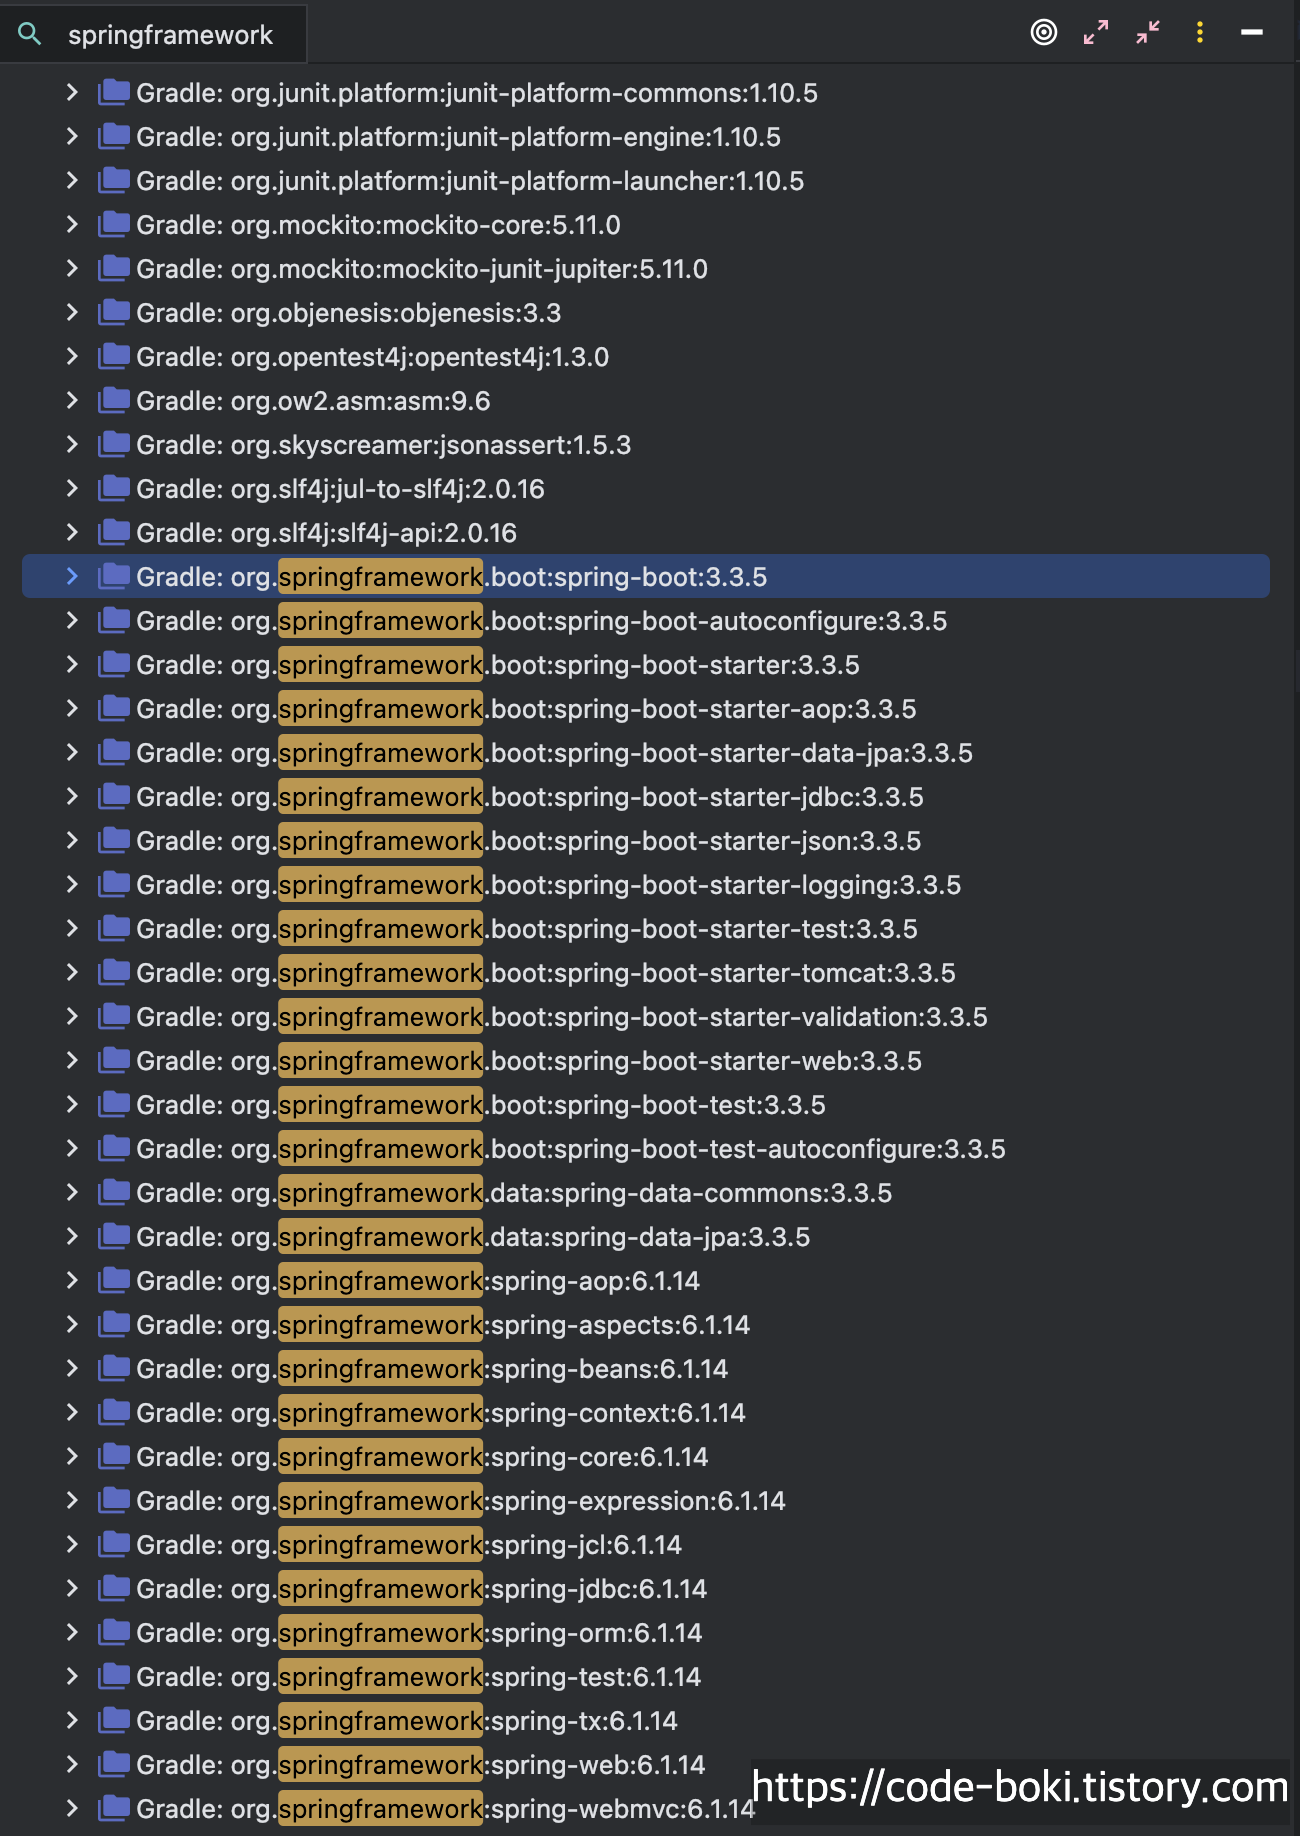The height and width of the screenshot is (1836, 1300).
Task: Click folder icon of spring-boot-starter-json:3.3.5
Action: pos(114,840)
